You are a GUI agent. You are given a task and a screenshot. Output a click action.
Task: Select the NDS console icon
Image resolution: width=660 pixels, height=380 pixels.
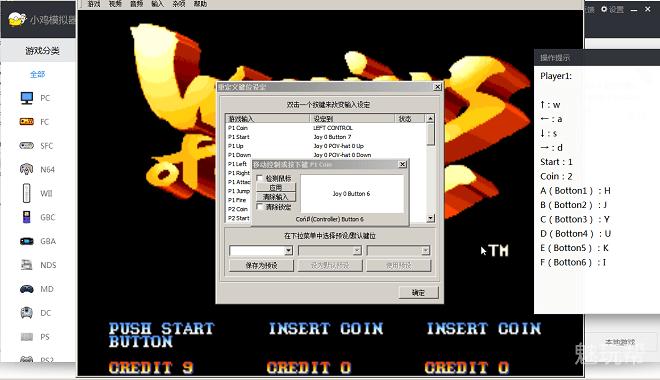(27, 265)
